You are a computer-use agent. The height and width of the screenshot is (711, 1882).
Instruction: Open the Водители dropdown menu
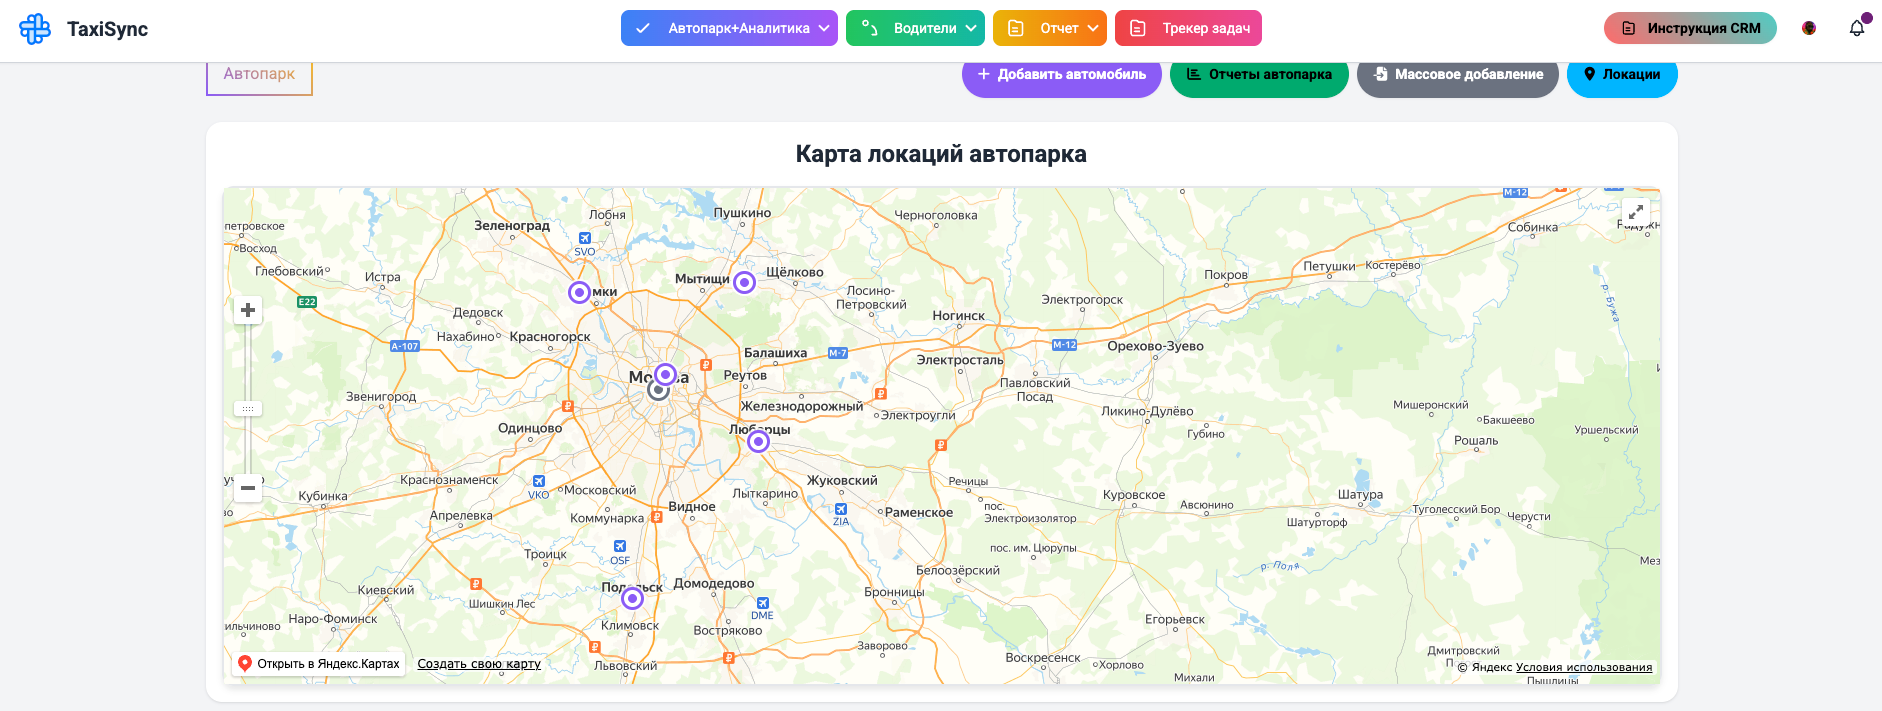(x=915, y=28)
